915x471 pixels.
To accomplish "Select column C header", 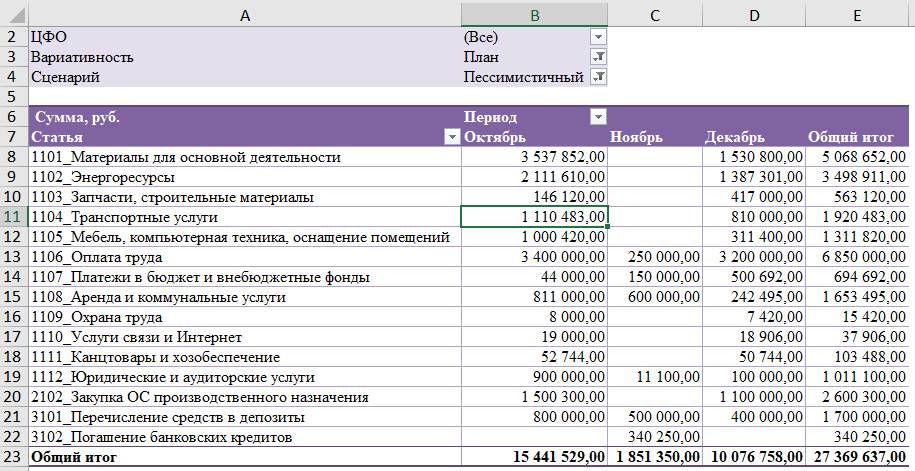I will 655,16.
